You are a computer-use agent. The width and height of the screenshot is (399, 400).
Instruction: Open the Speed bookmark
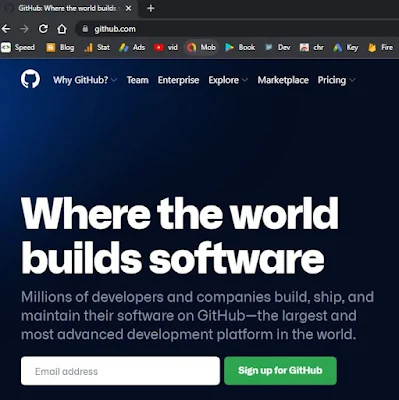(18, 48)
